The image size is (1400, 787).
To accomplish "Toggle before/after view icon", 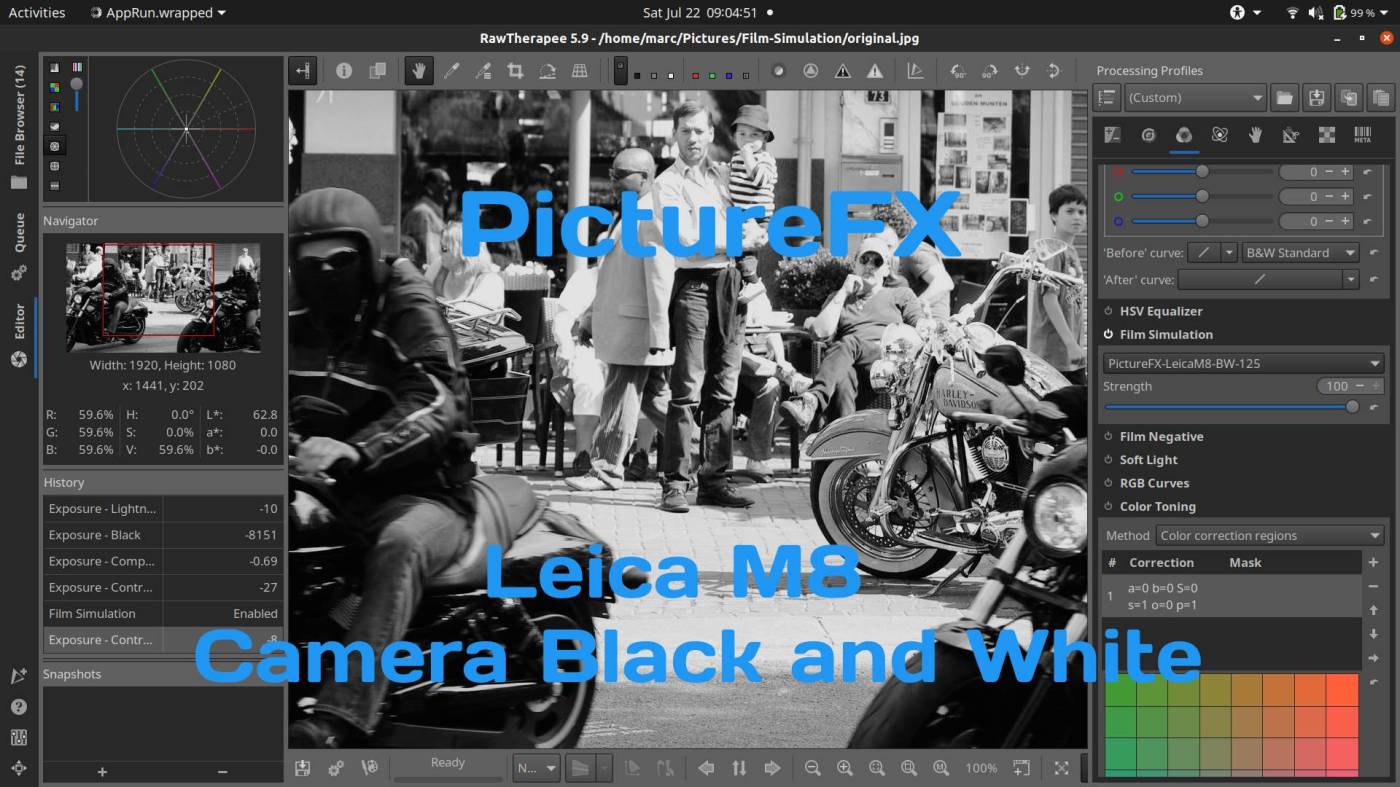I will pyautogui.click(x=377, y=71).
